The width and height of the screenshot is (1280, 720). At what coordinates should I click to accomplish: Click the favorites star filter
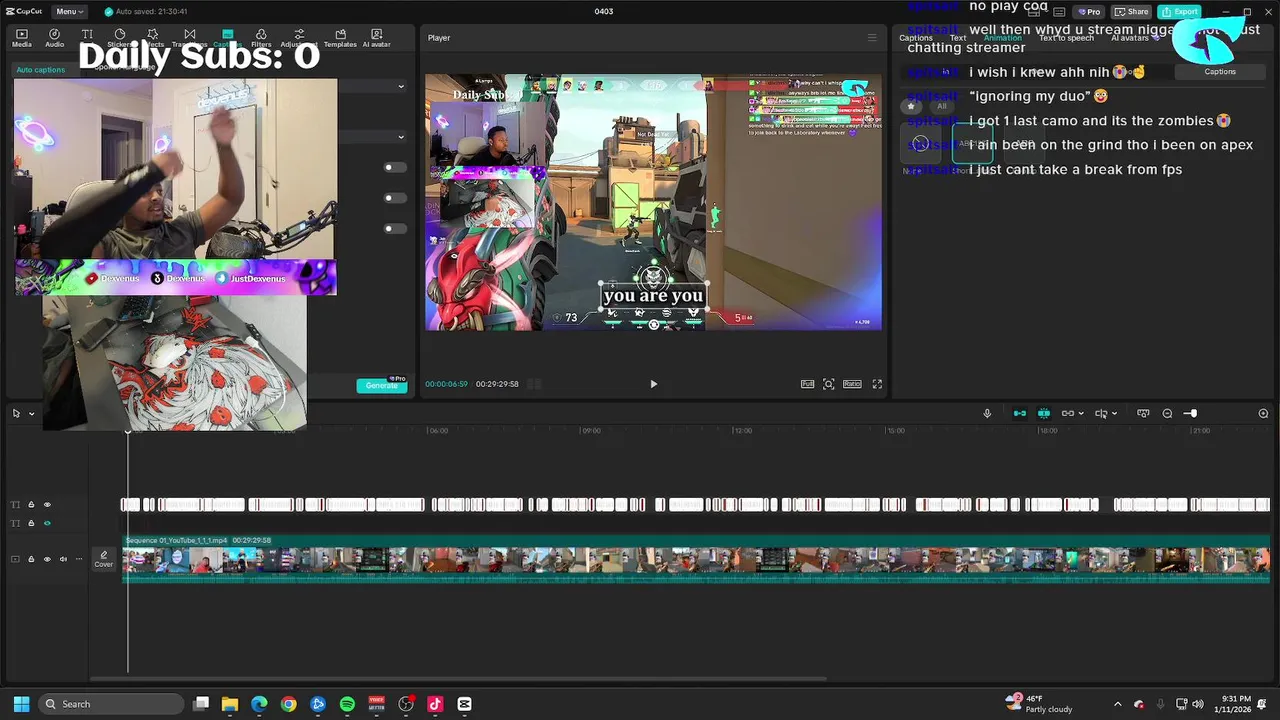pos(911,106)
